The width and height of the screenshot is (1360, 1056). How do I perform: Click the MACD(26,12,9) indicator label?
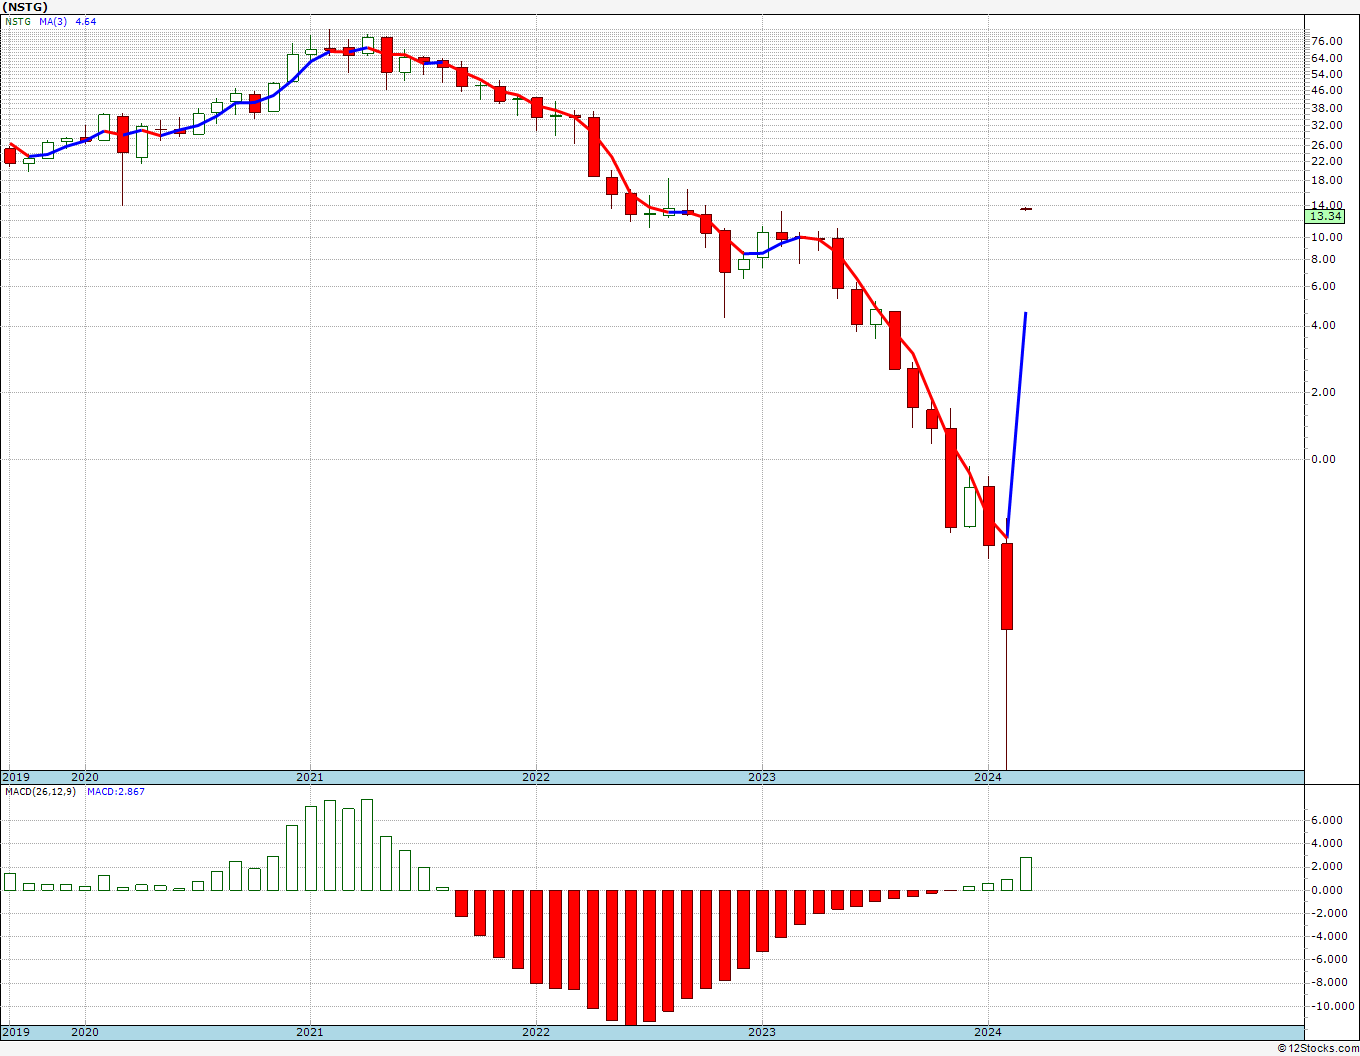click(41, 792)
